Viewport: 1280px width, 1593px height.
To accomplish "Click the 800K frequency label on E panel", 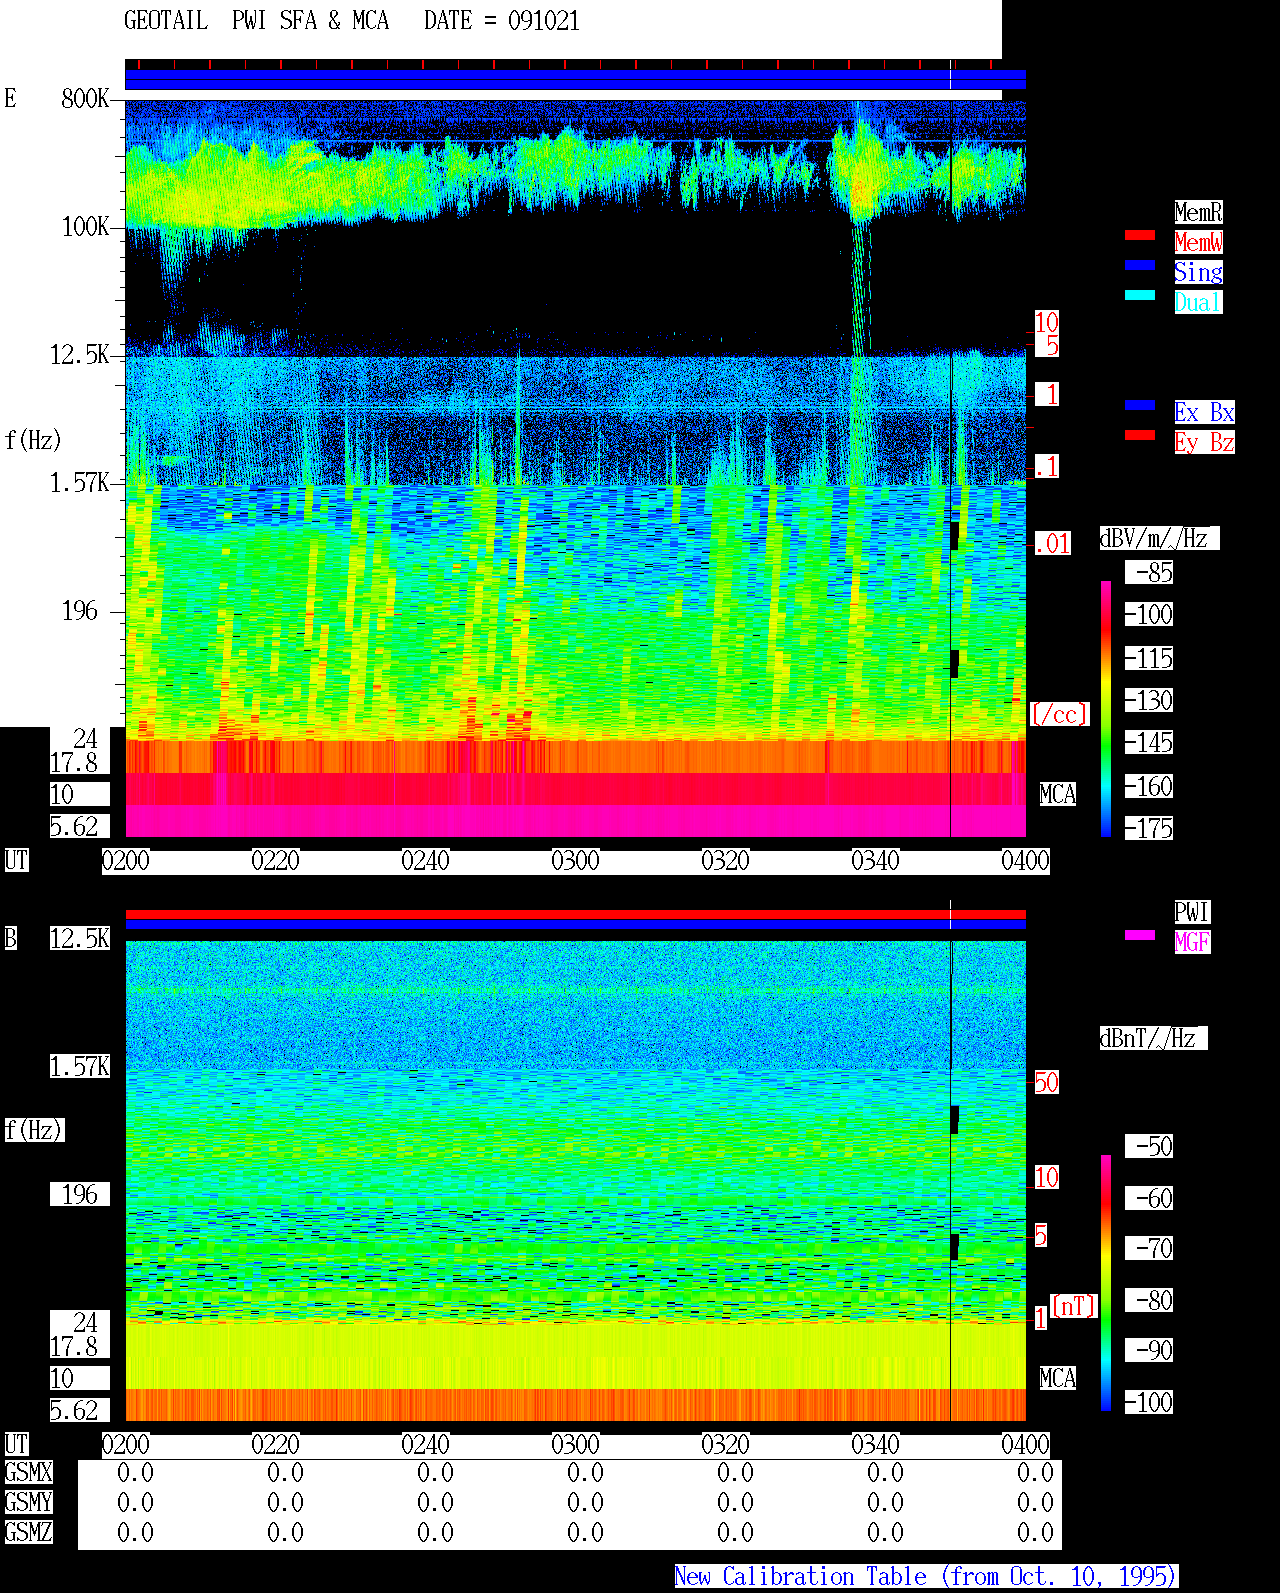I will [85, 98].
